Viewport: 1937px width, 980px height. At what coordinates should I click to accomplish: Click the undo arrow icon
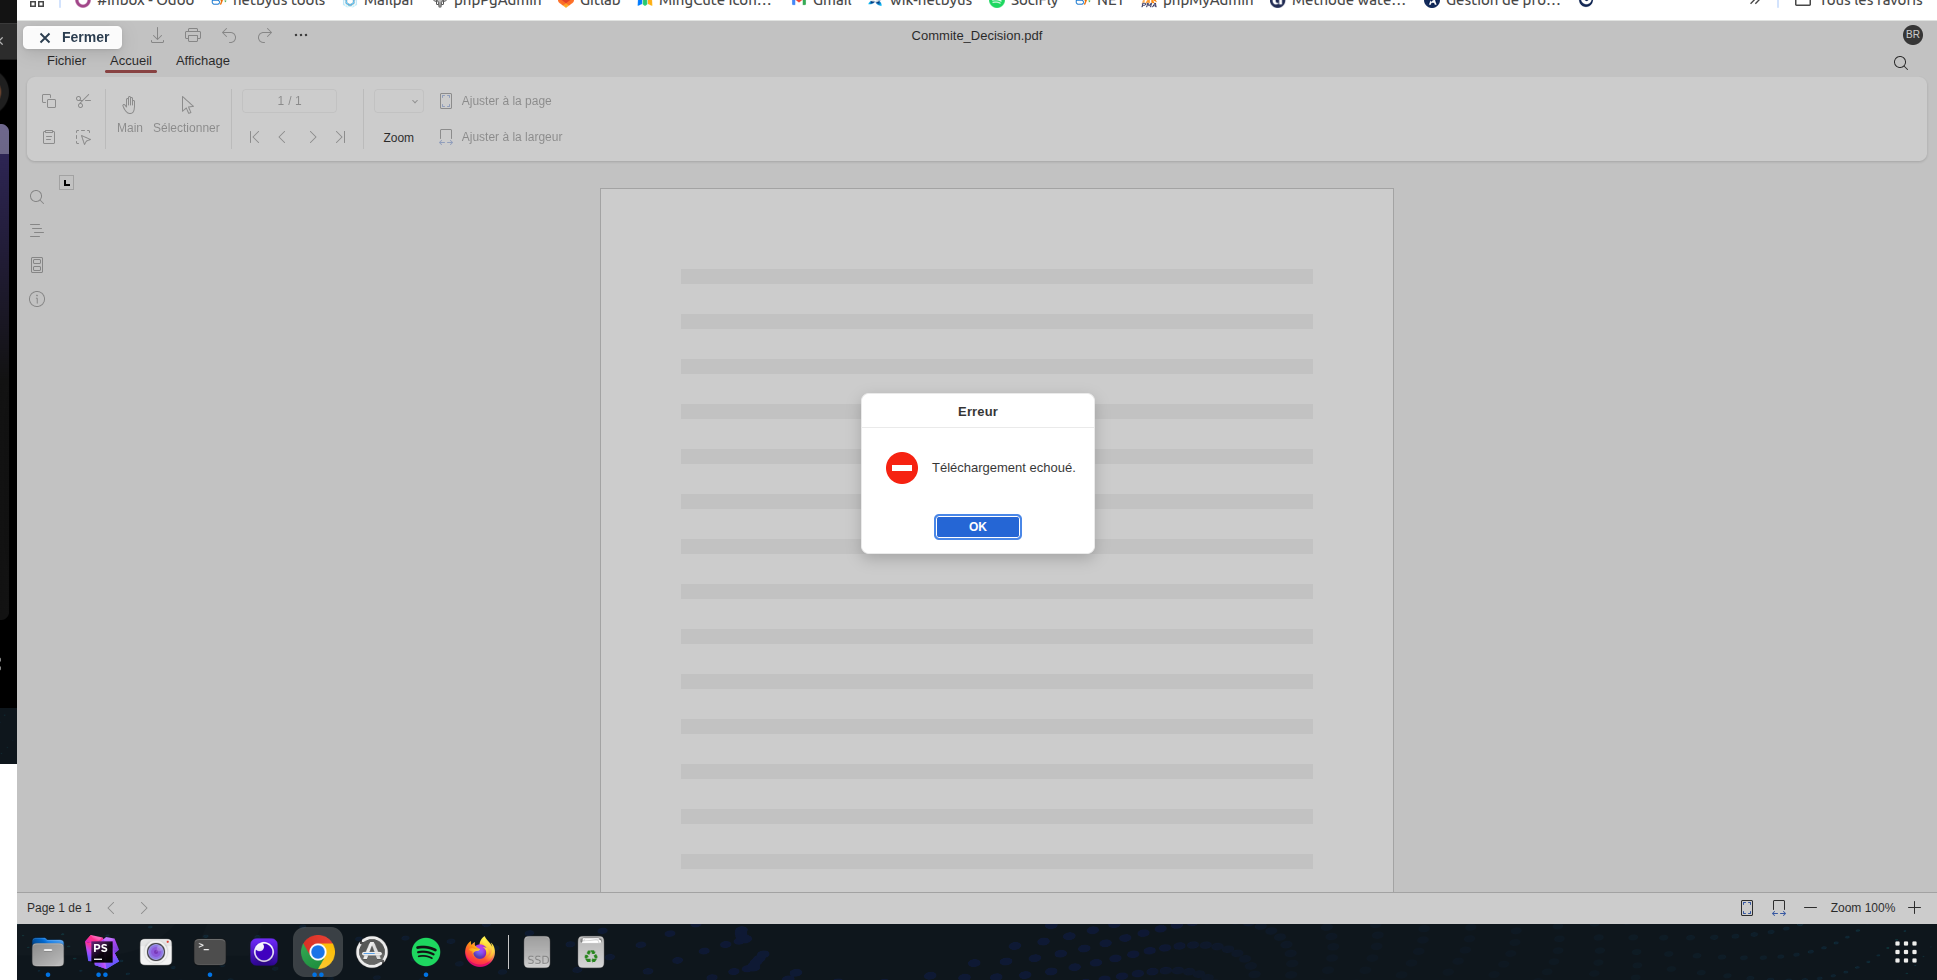click(229, 36)
